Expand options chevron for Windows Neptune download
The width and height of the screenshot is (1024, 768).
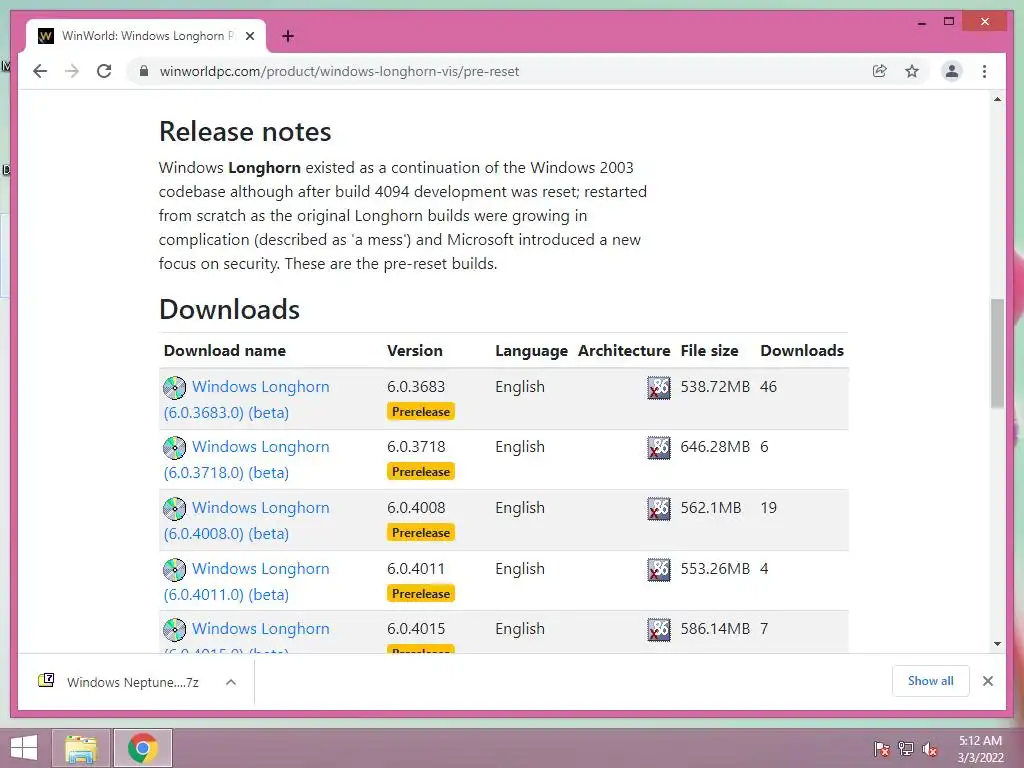231,682
